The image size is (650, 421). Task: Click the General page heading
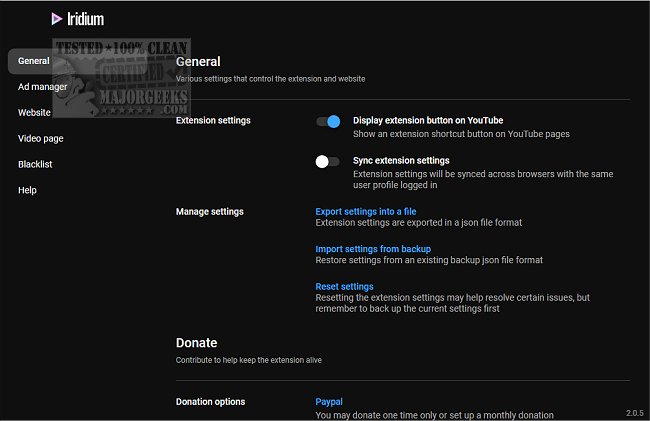click(198, 62)
